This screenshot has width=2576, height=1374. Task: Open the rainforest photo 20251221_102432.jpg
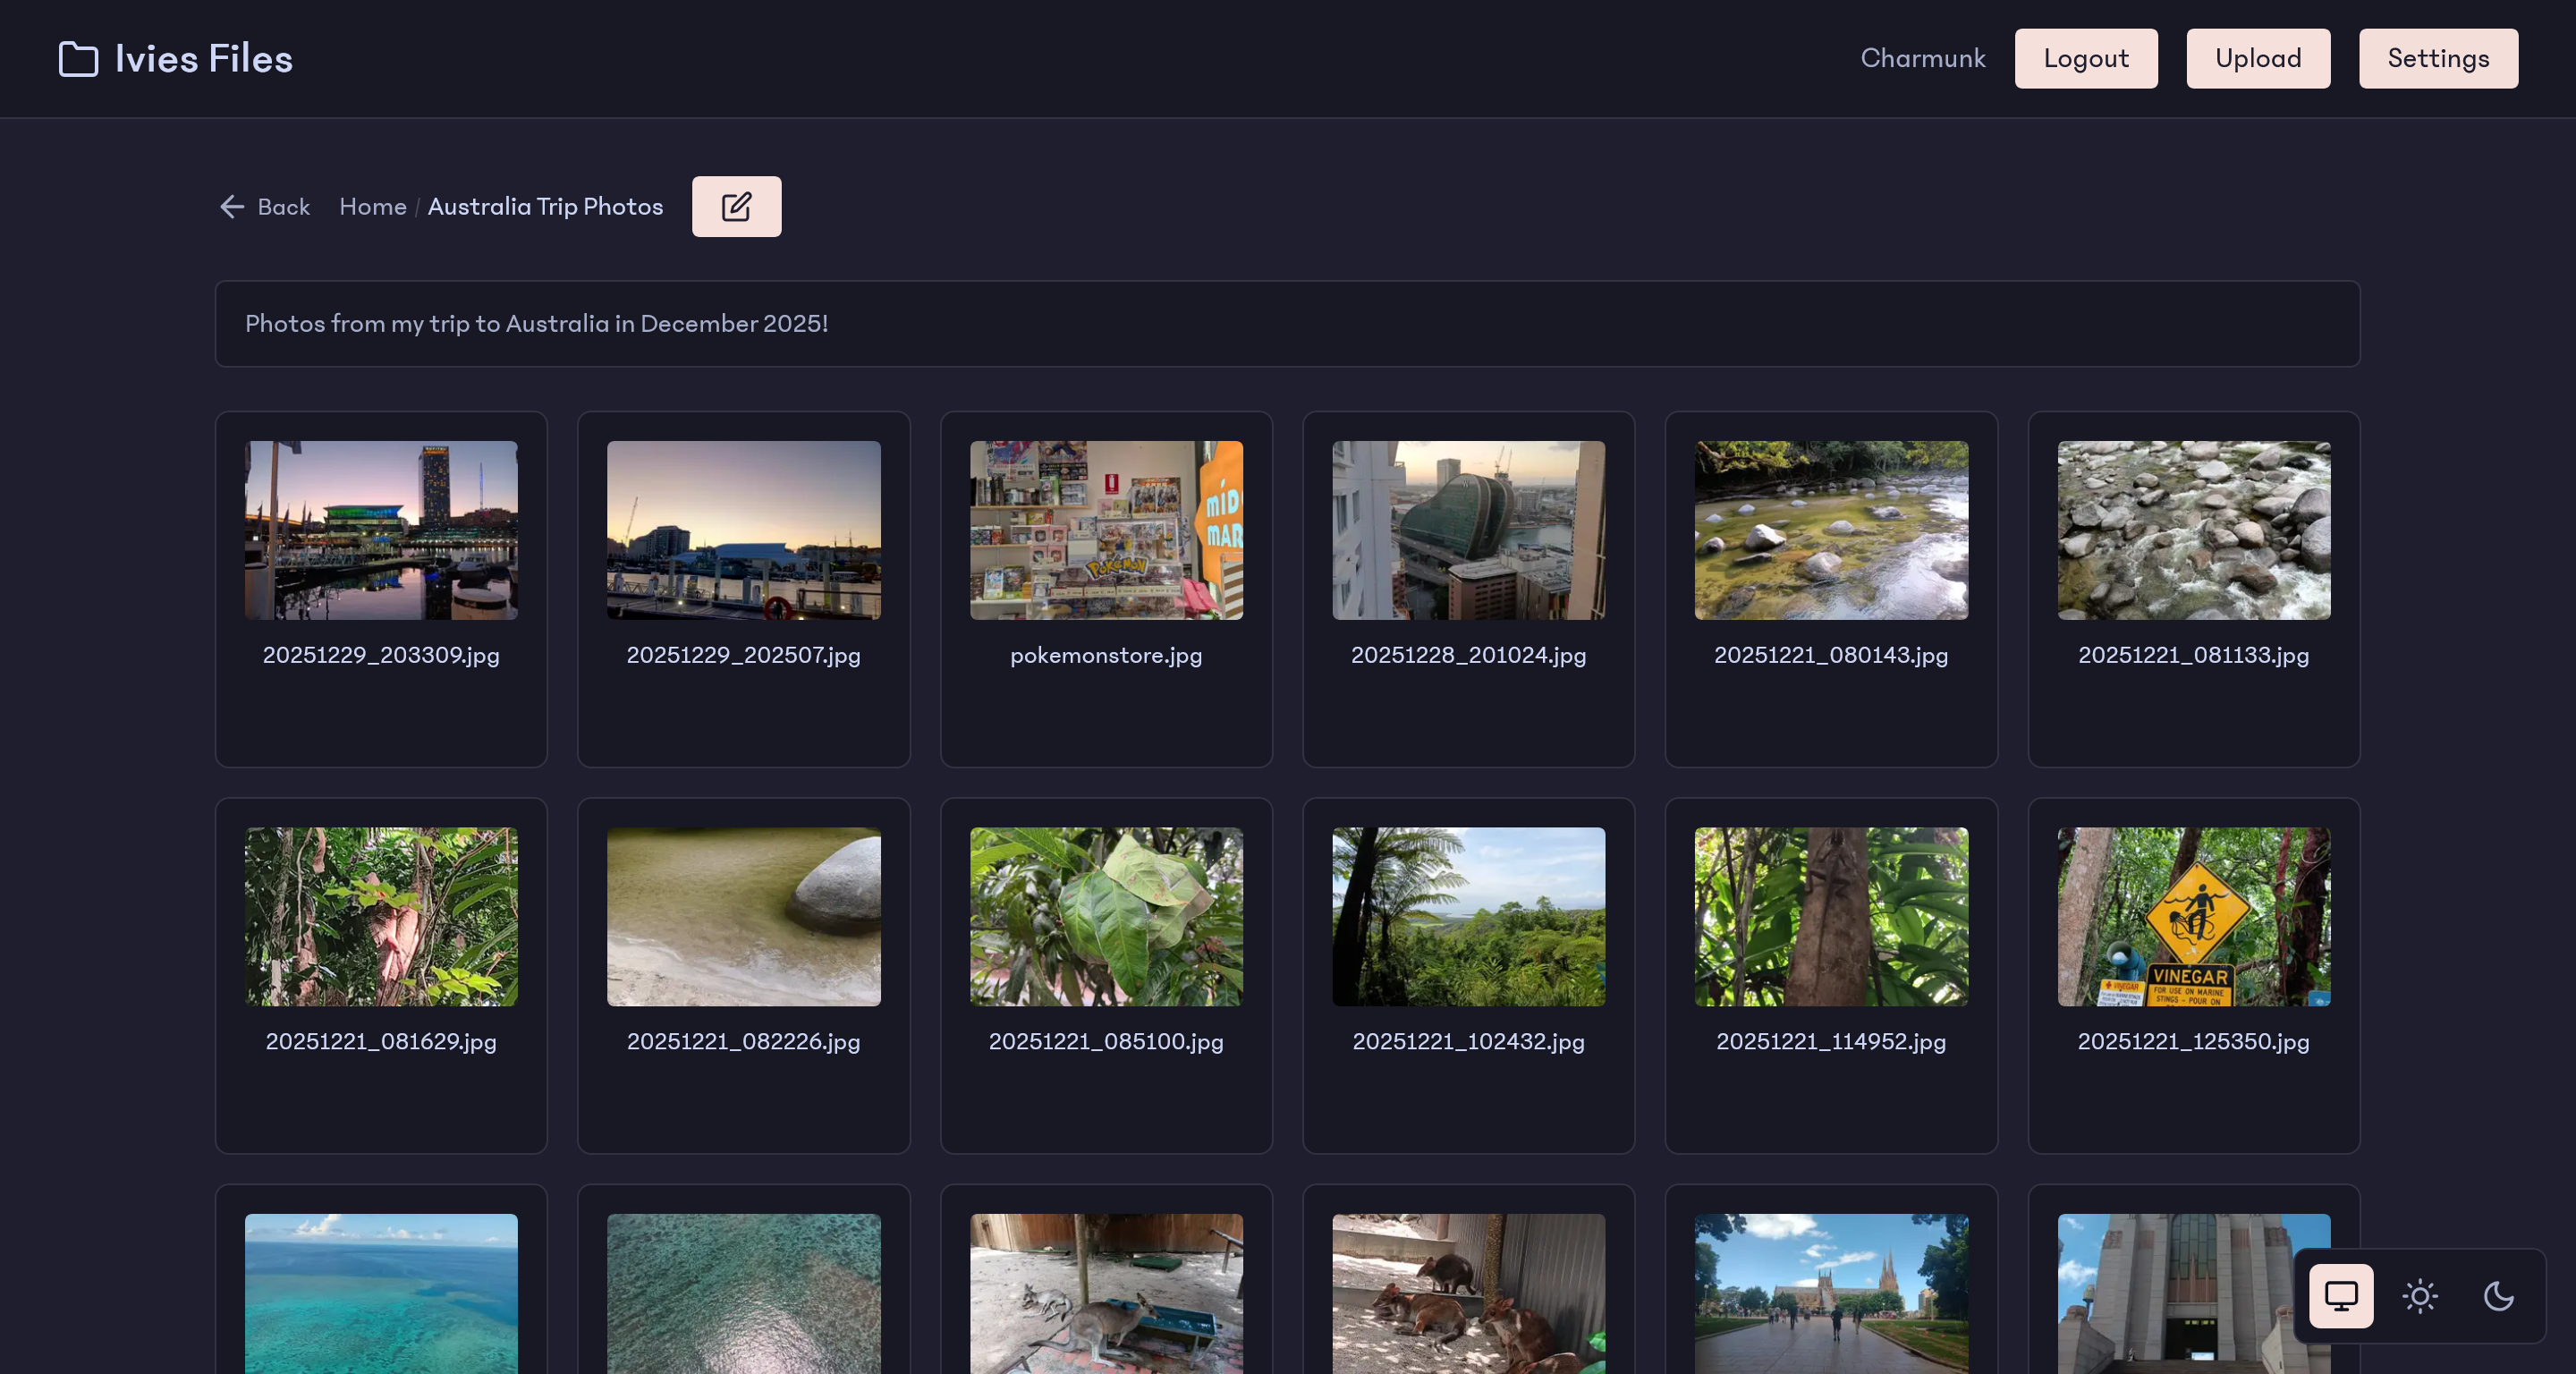point(1468,916)
